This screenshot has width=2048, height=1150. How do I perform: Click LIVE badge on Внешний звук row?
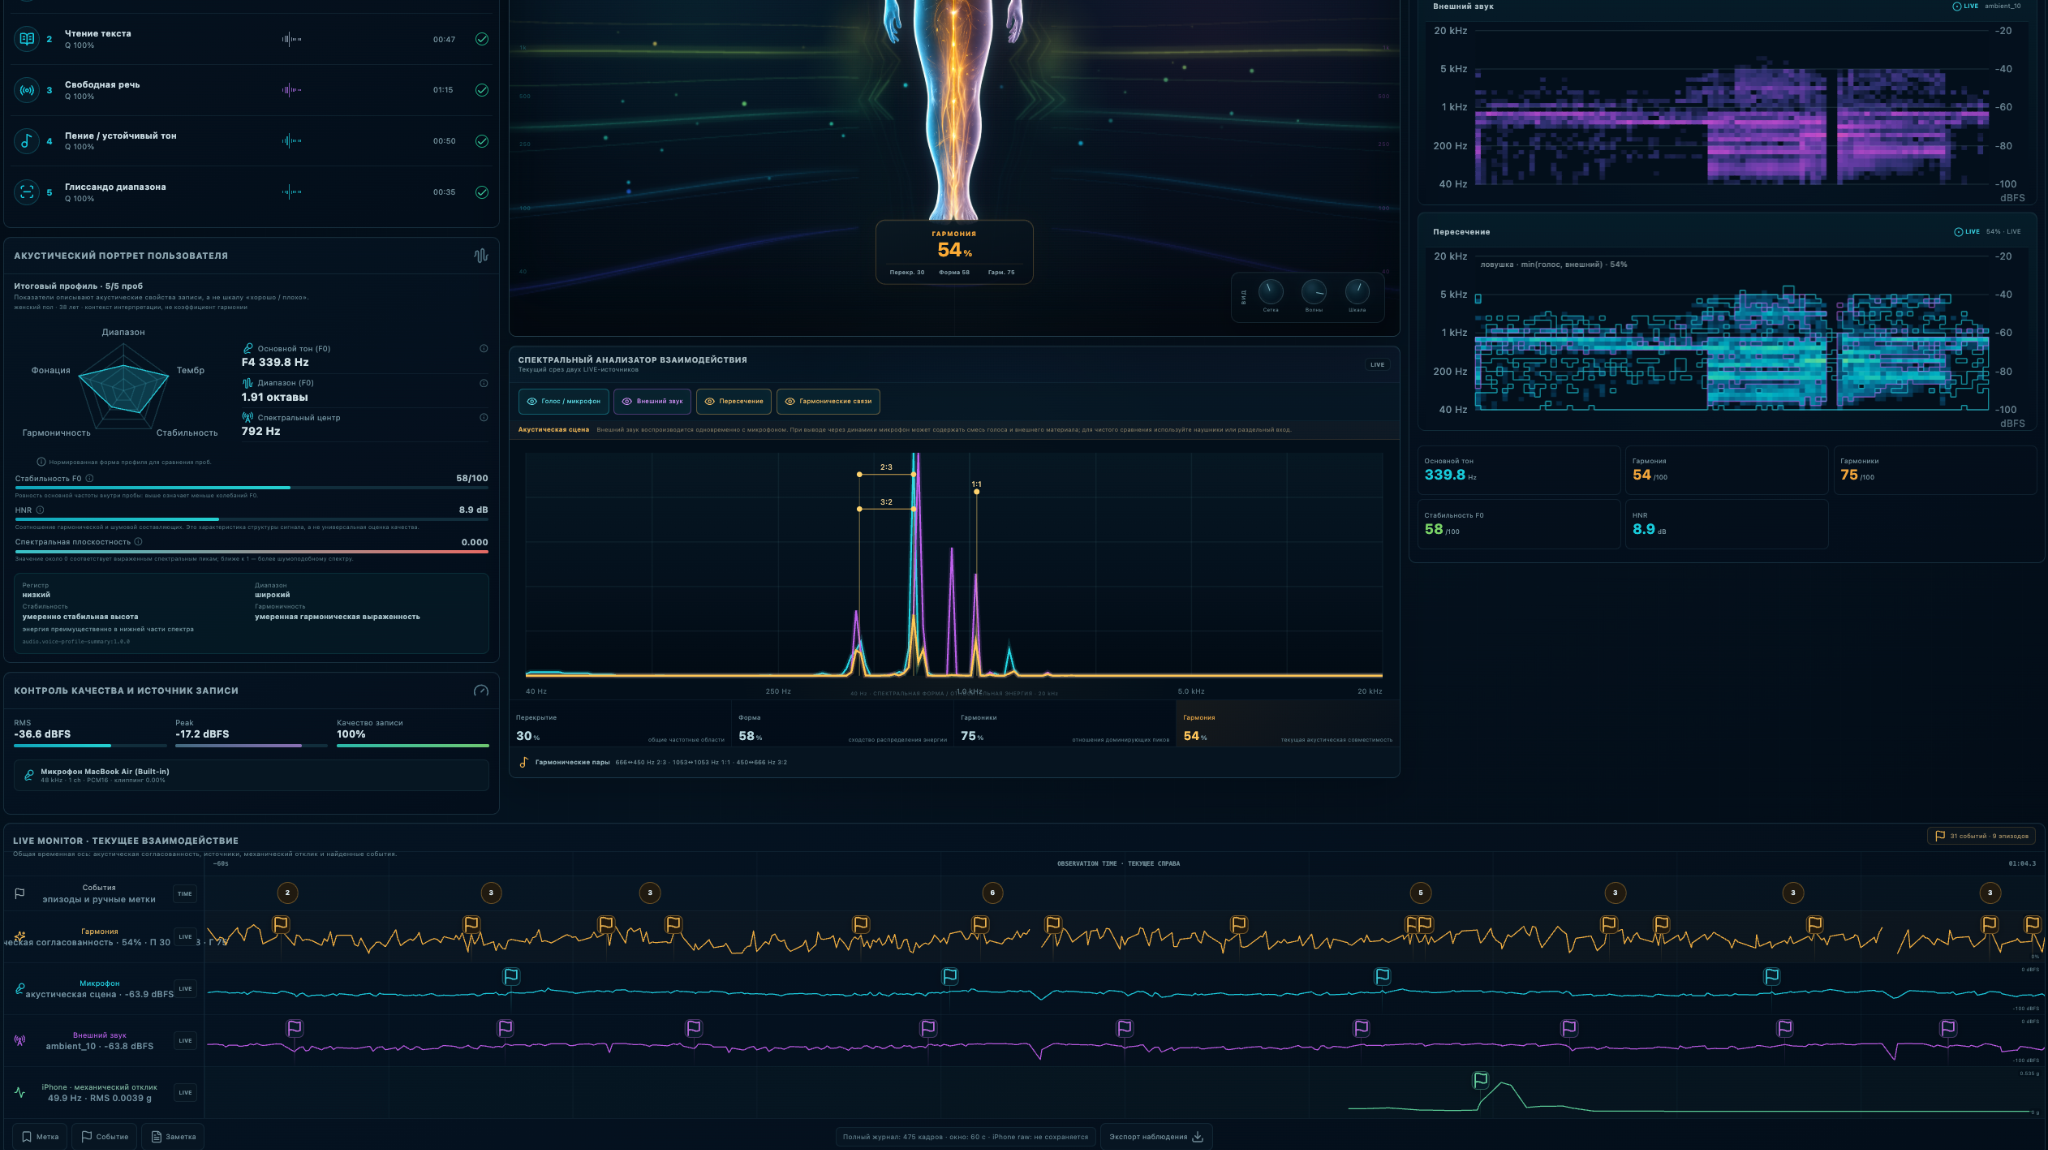185,1041
